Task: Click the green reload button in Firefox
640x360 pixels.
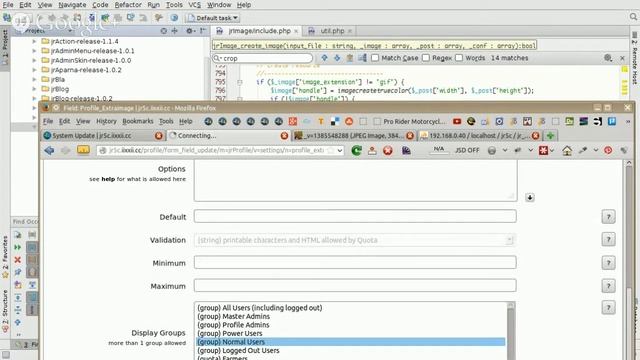Action: pyautogui.click(x=356, y=150)
